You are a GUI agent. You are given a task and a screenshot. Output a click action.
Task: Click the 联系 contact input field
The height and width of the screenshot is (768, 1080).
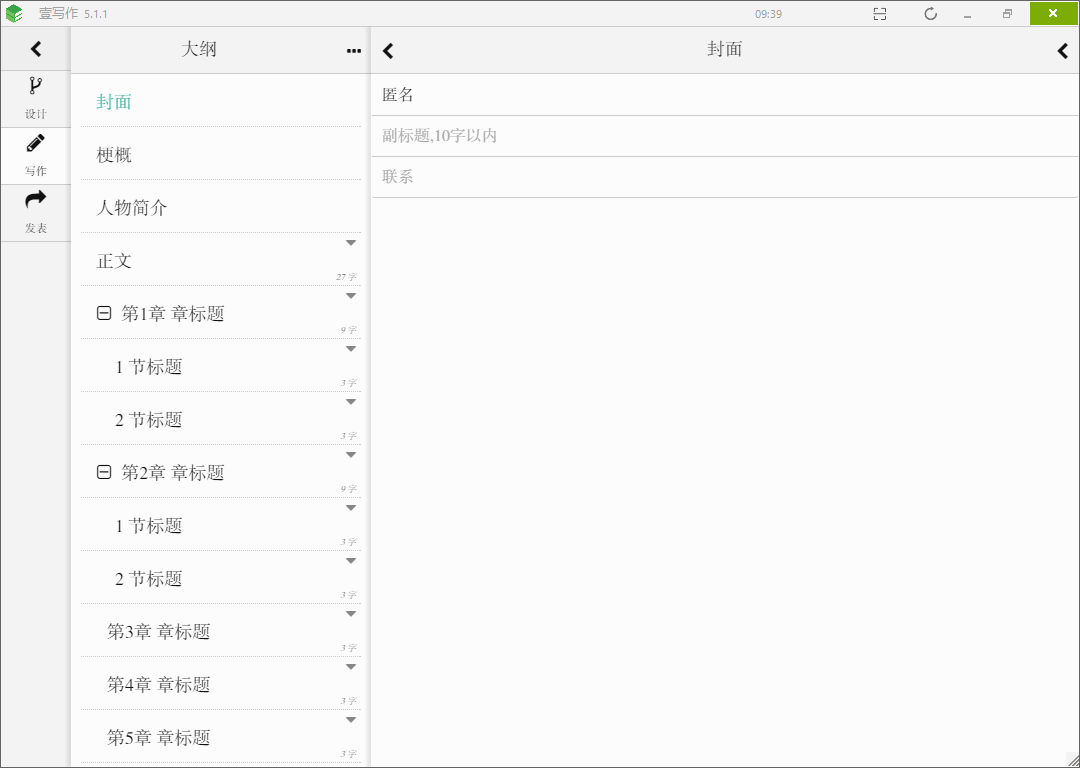[724, 177]
